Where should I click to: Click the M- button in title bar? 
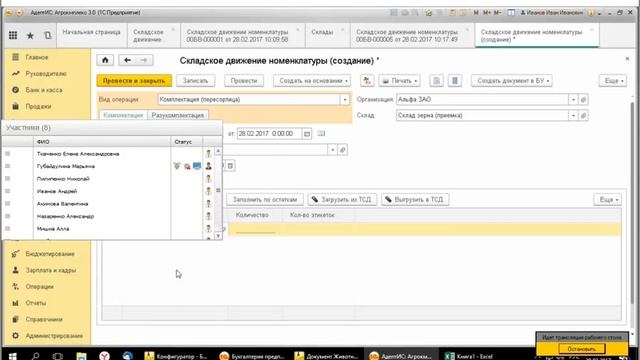(497, 13)
